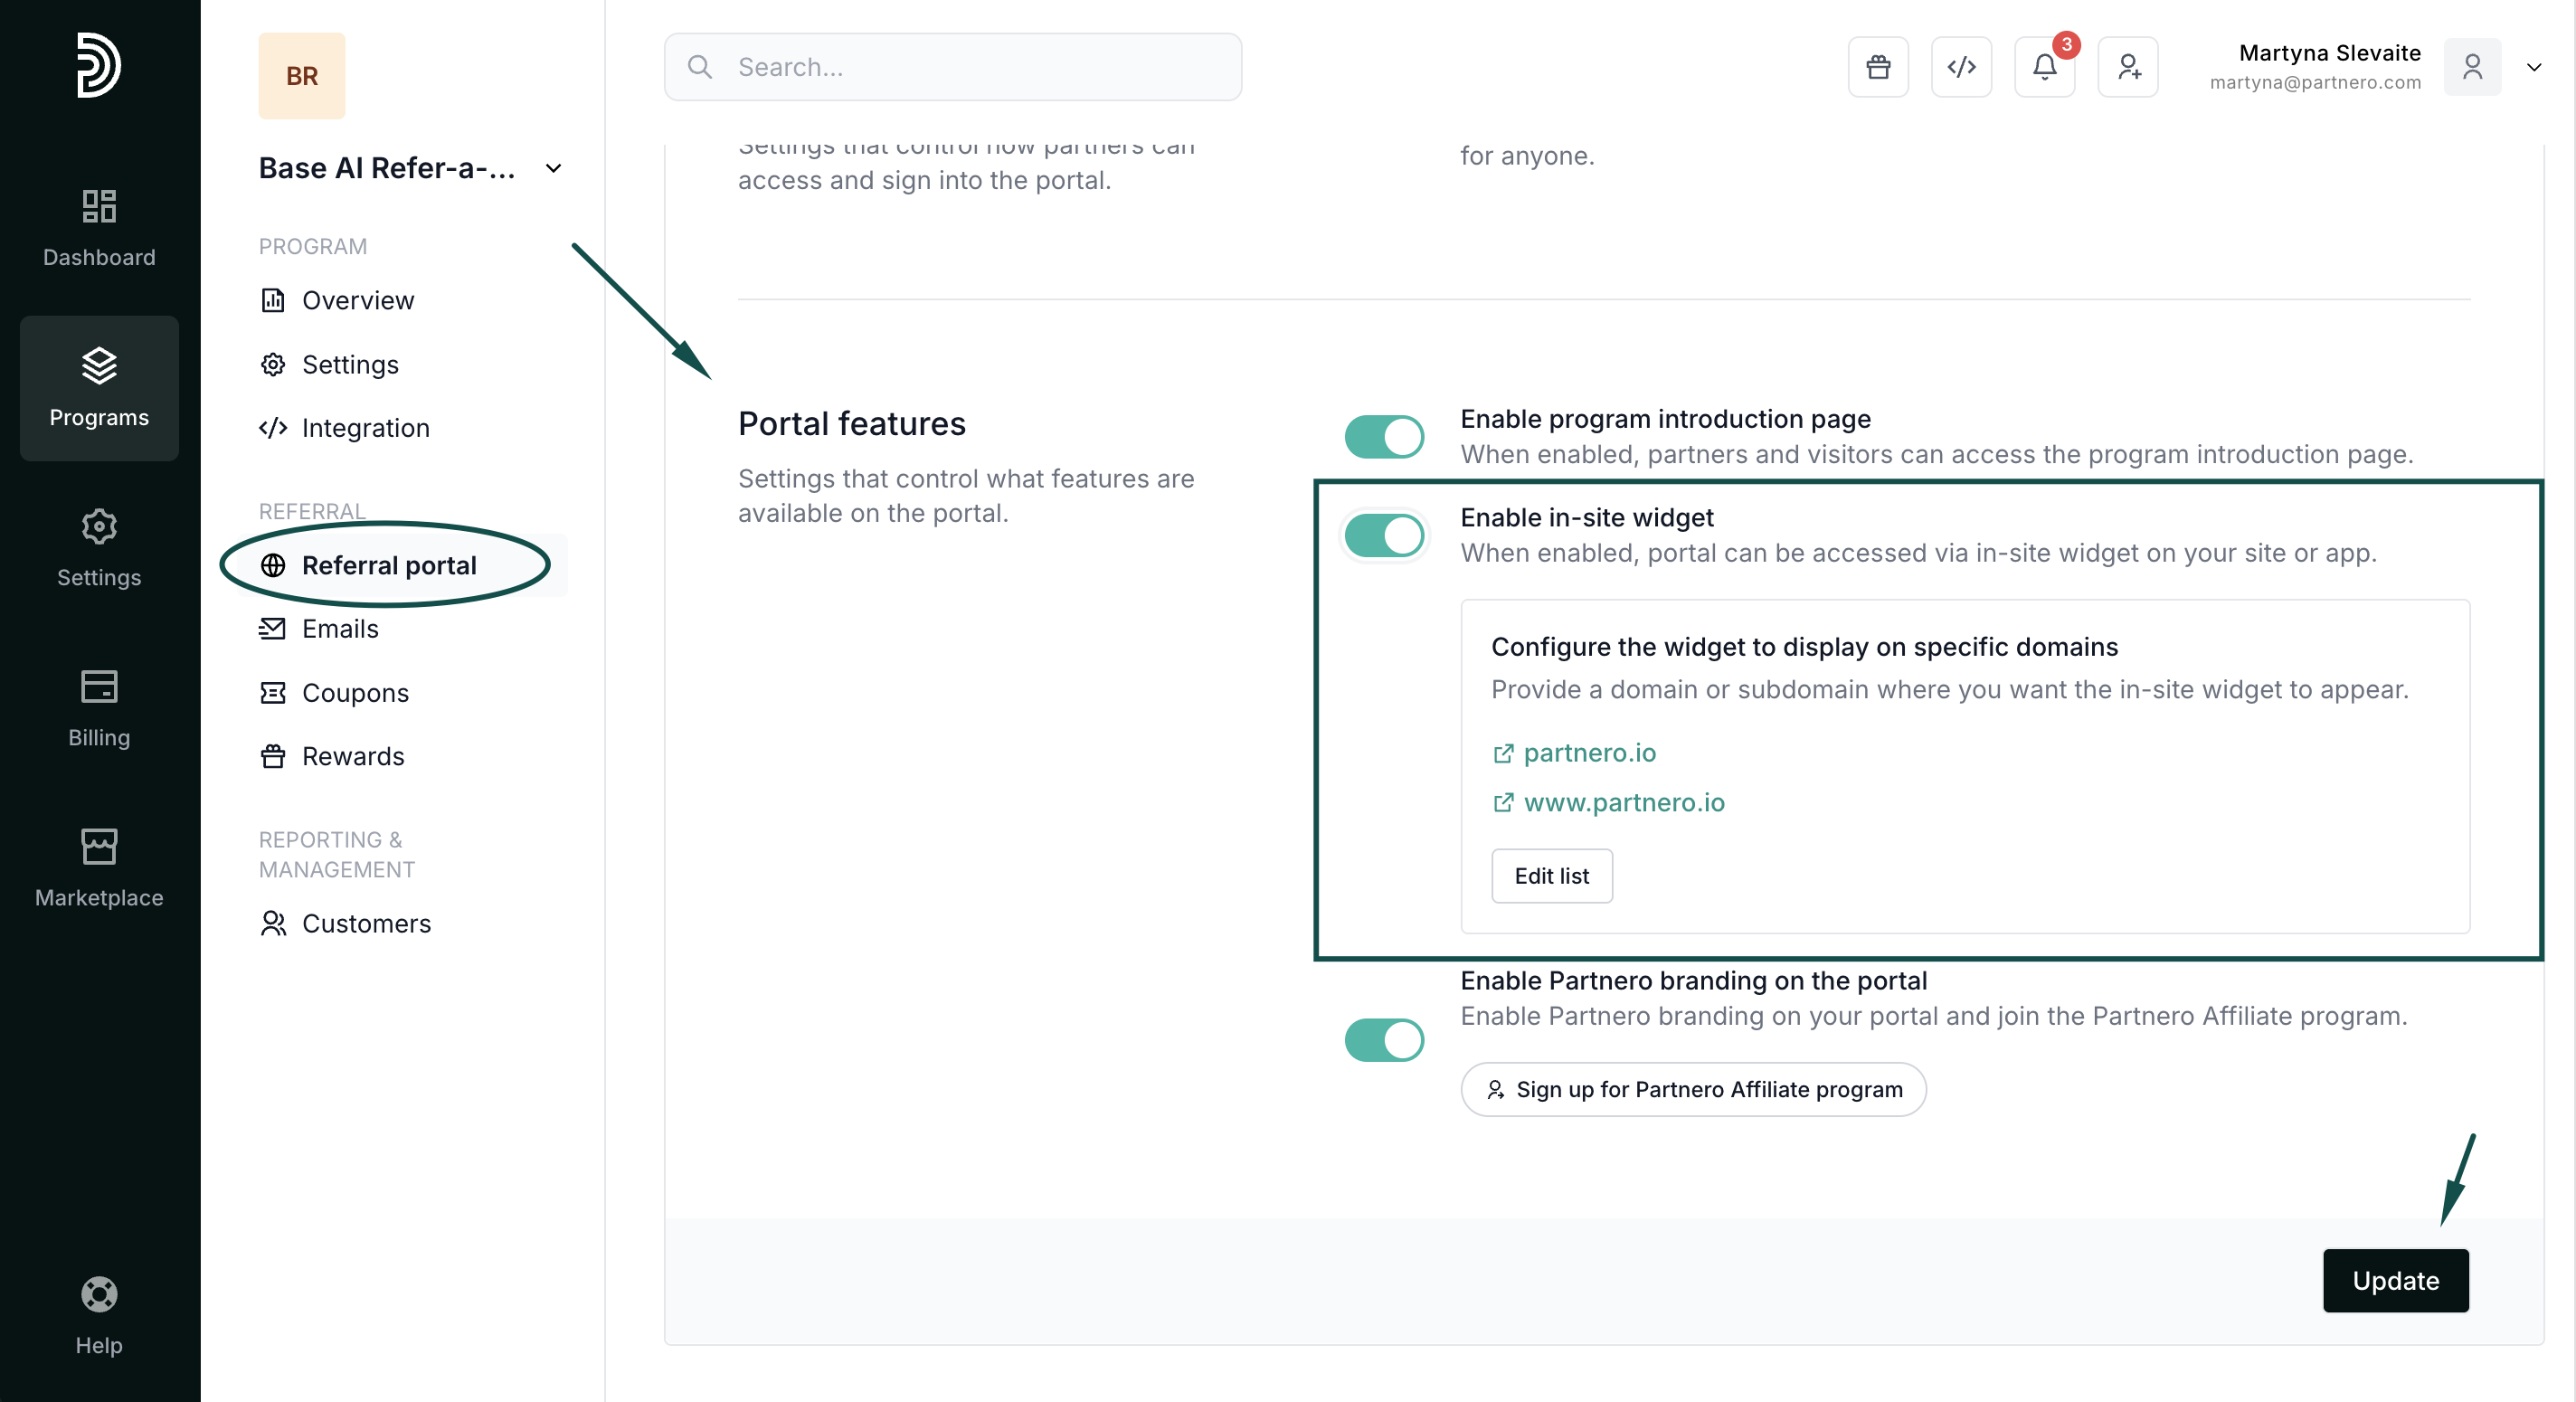Click the Update button
Viewport: 2576px width, 1402px height.
point(2394,1280)
